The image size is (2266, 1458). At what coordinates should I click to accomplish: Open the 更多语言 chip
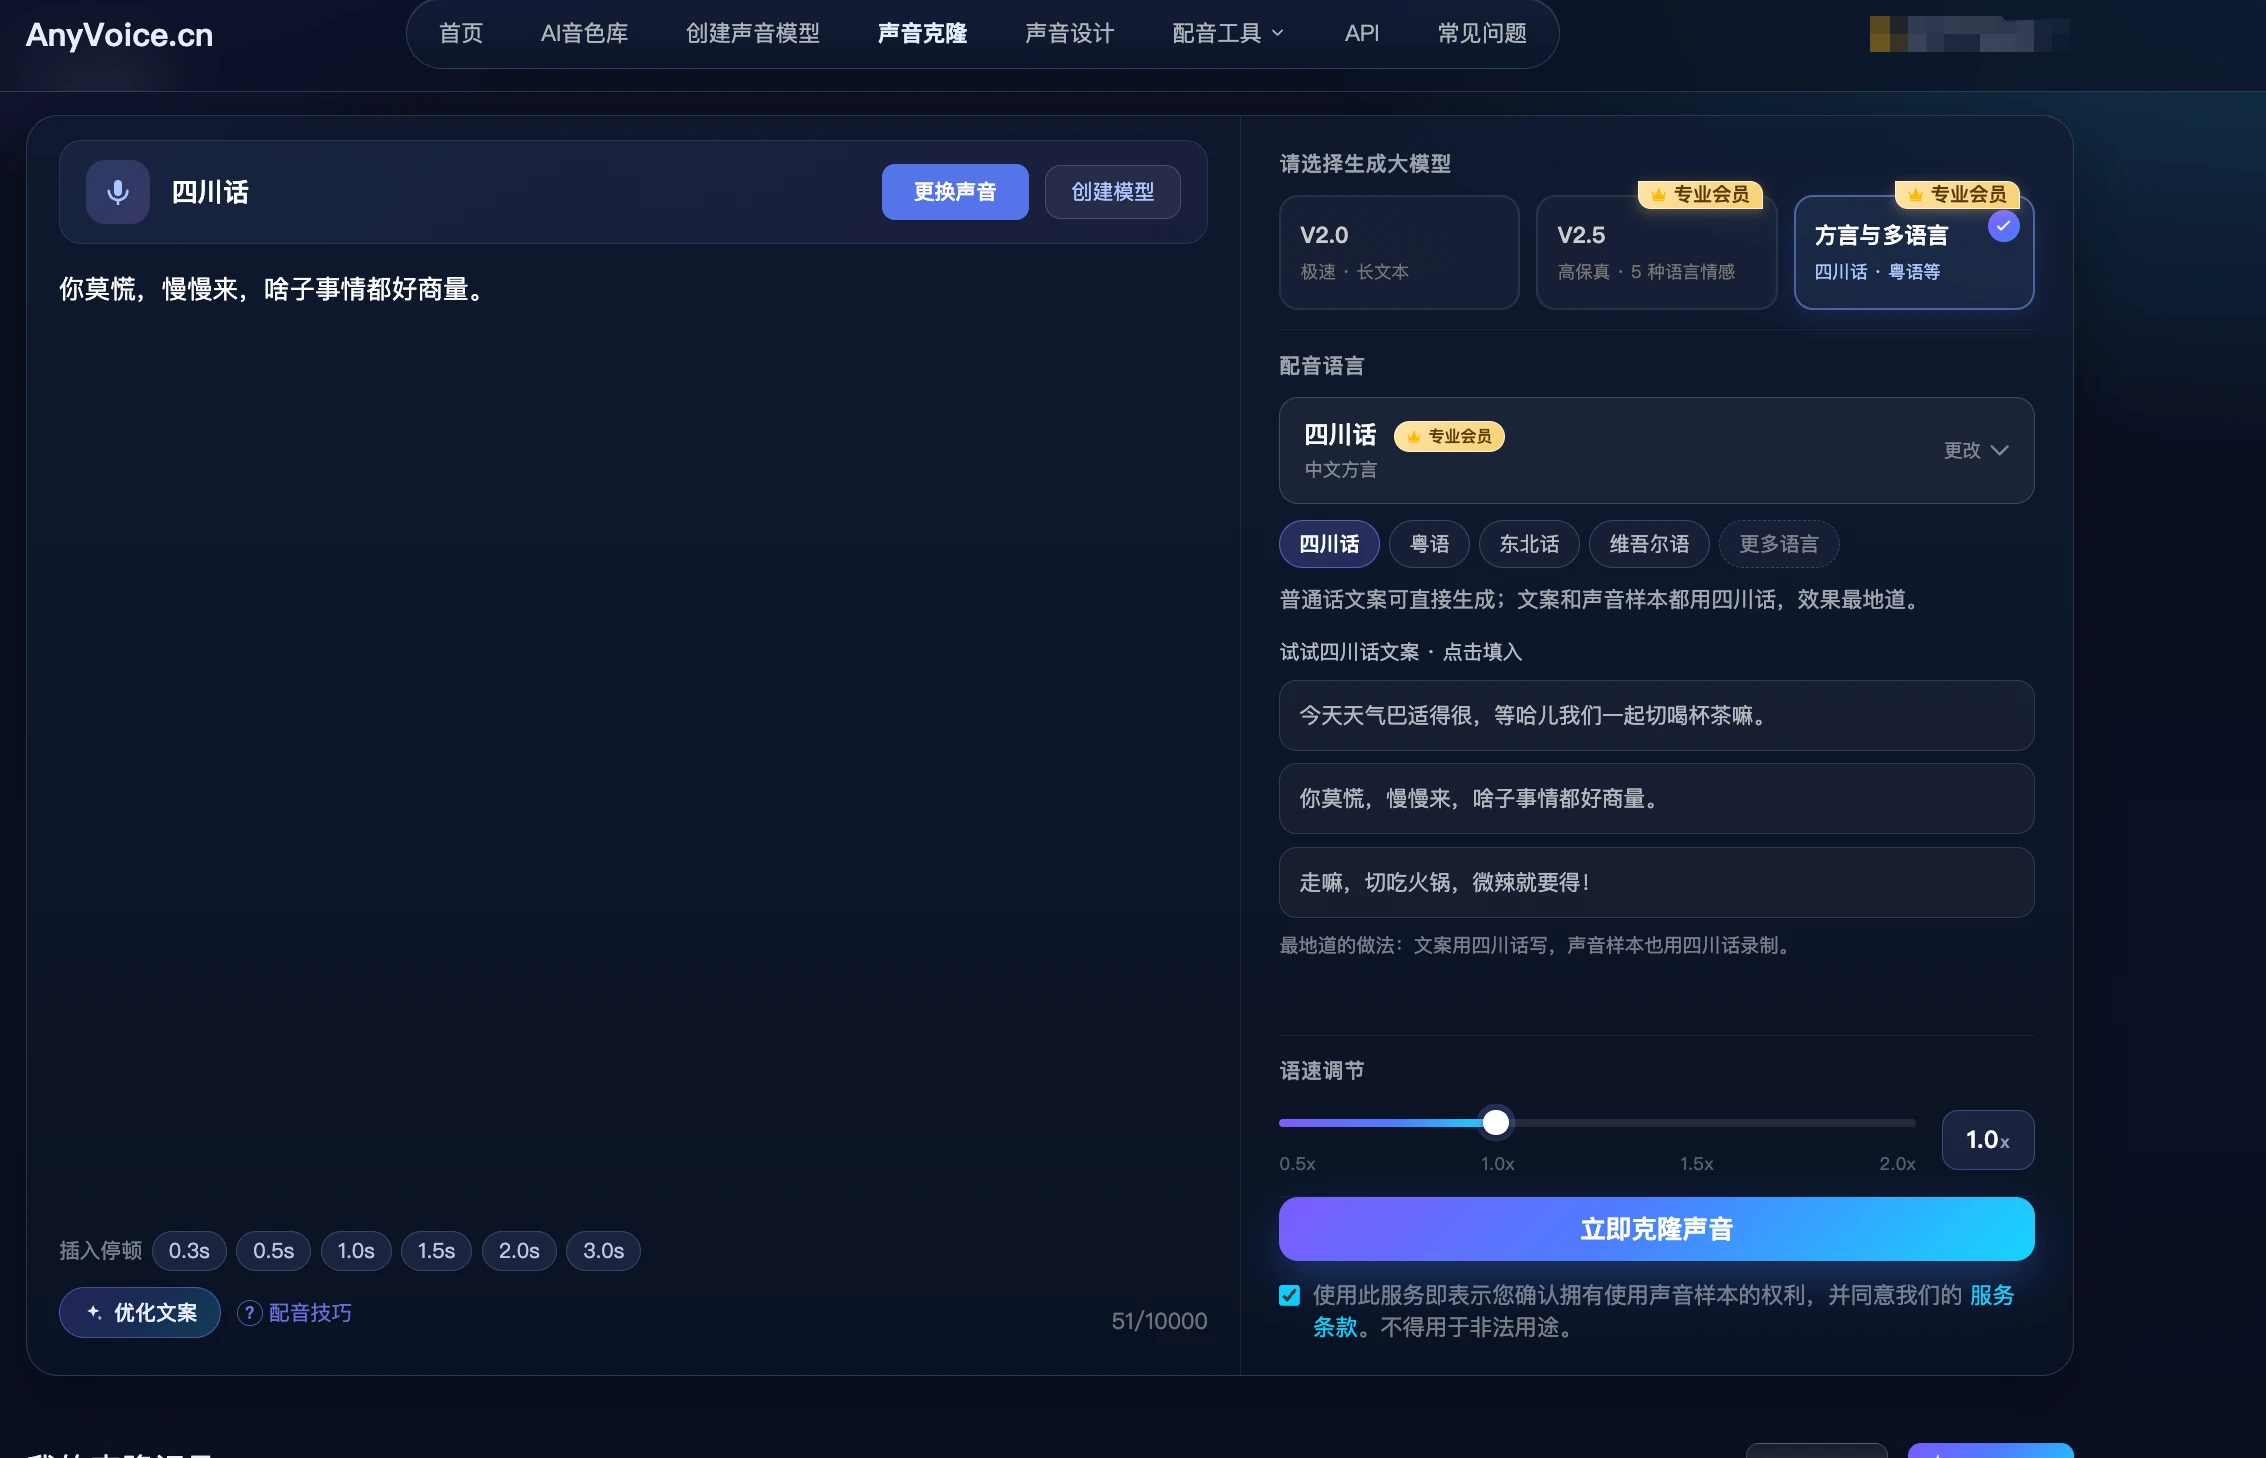[1779, 544]
